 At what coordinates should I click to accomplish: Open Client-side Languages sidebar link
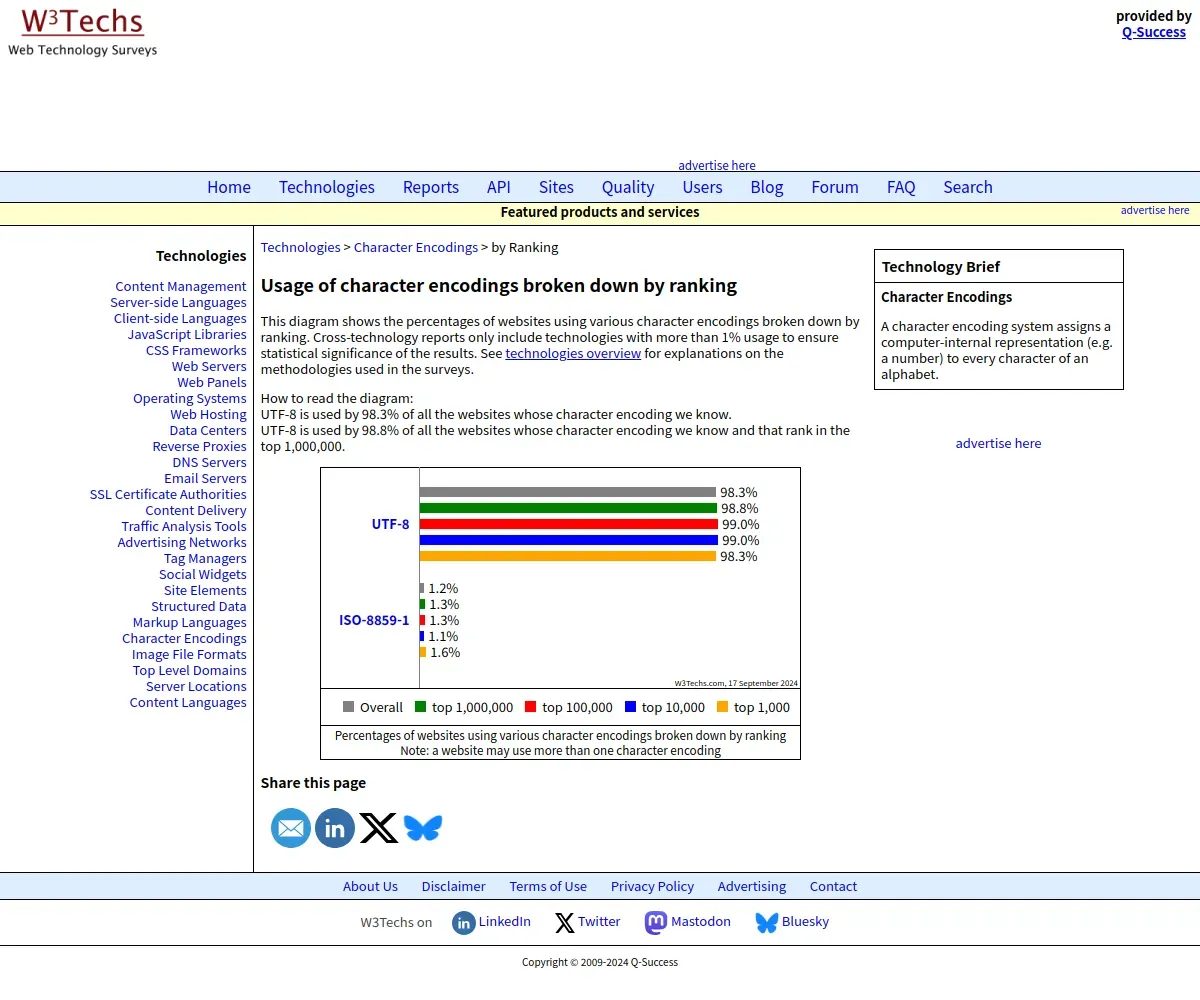pyautogui.click(x=180, y=318)
